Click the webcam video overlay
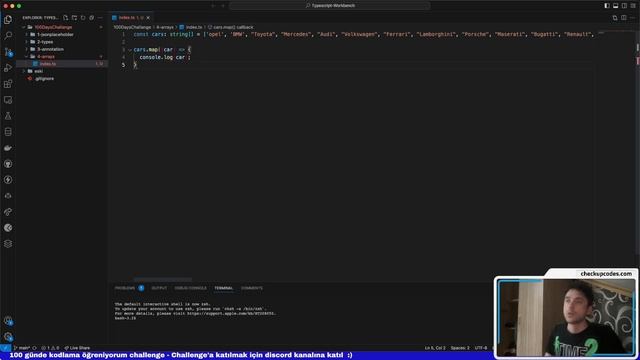 click(567, 318)
